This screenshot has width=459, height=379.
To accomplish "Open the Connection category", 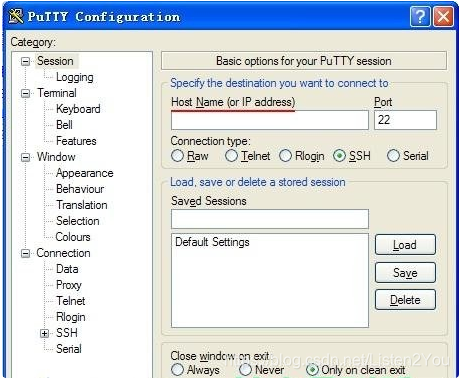I will point(63,253).
